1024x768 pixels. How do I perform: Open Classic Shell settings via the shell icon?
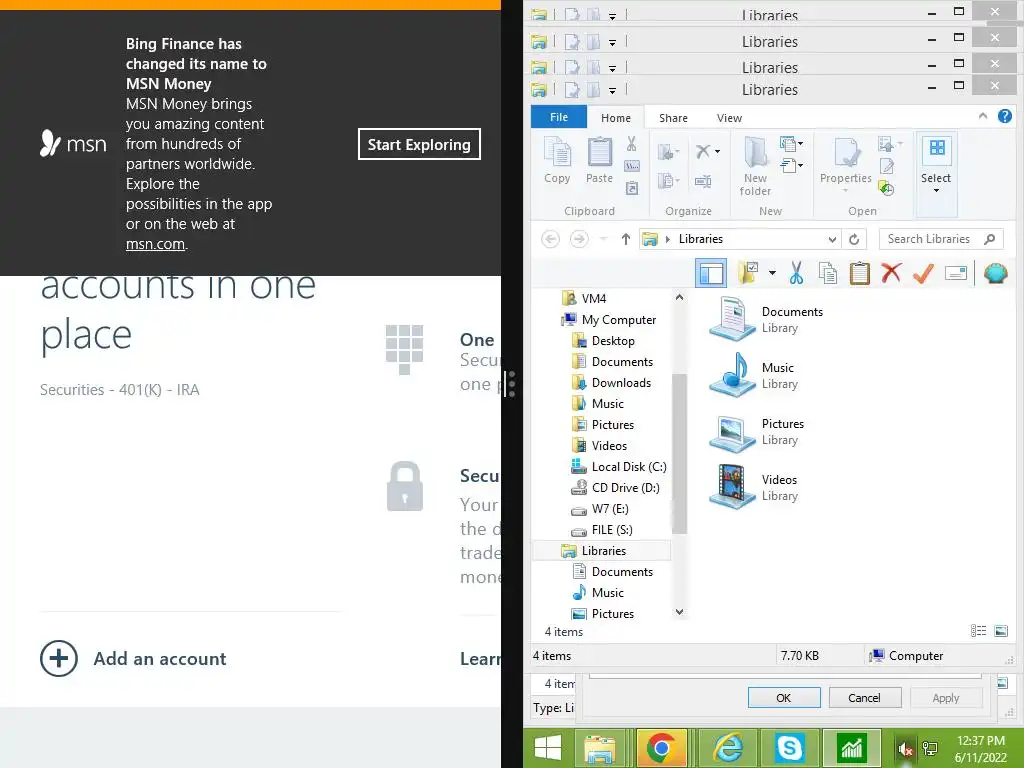click(x=995, y=273)
